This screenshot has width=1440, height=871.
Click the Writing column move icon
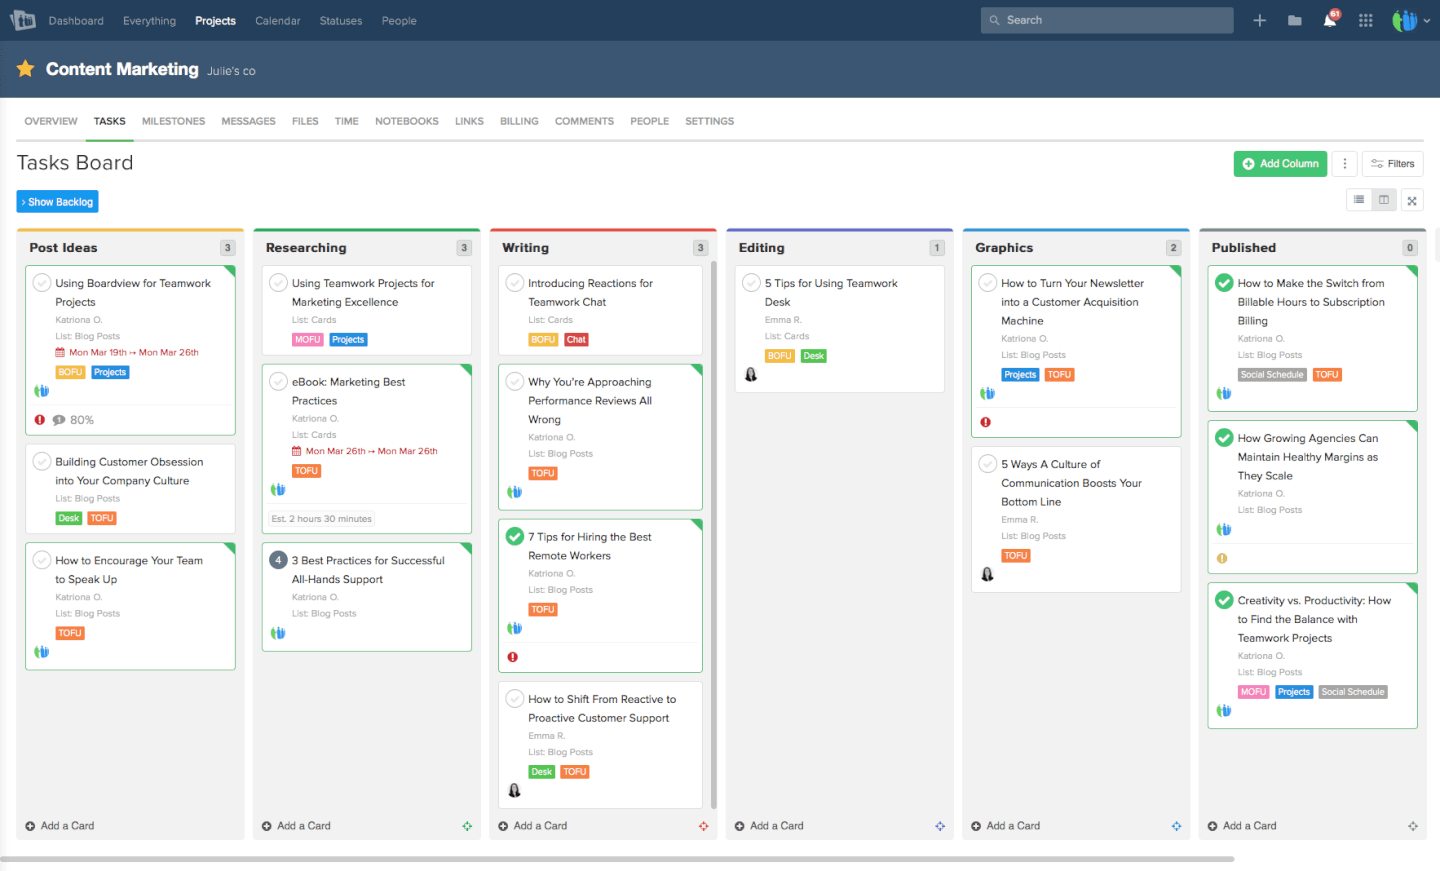(x=704, y=826)
